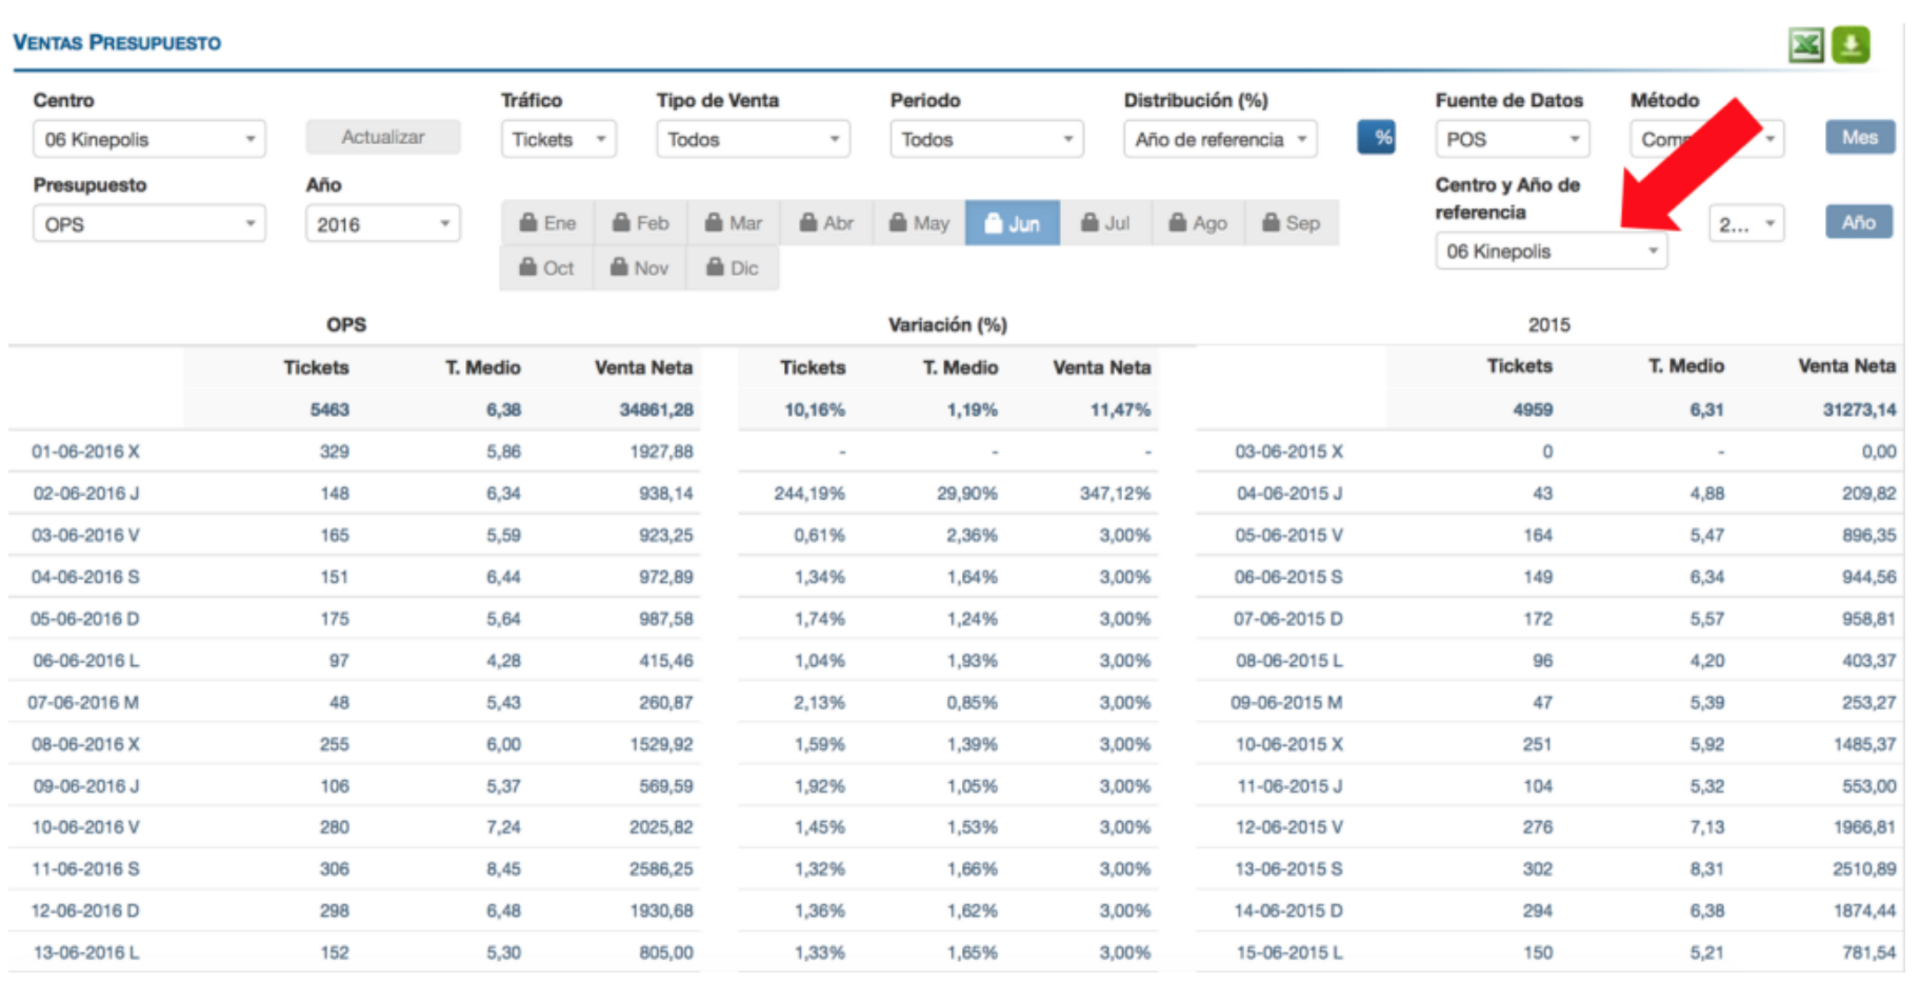Open the Centro dropdown showing 06 Kinepolis
Image resolution: width=1920 pixels, height=1002 pixels.
pyautogui.click(x=149, y=140)
